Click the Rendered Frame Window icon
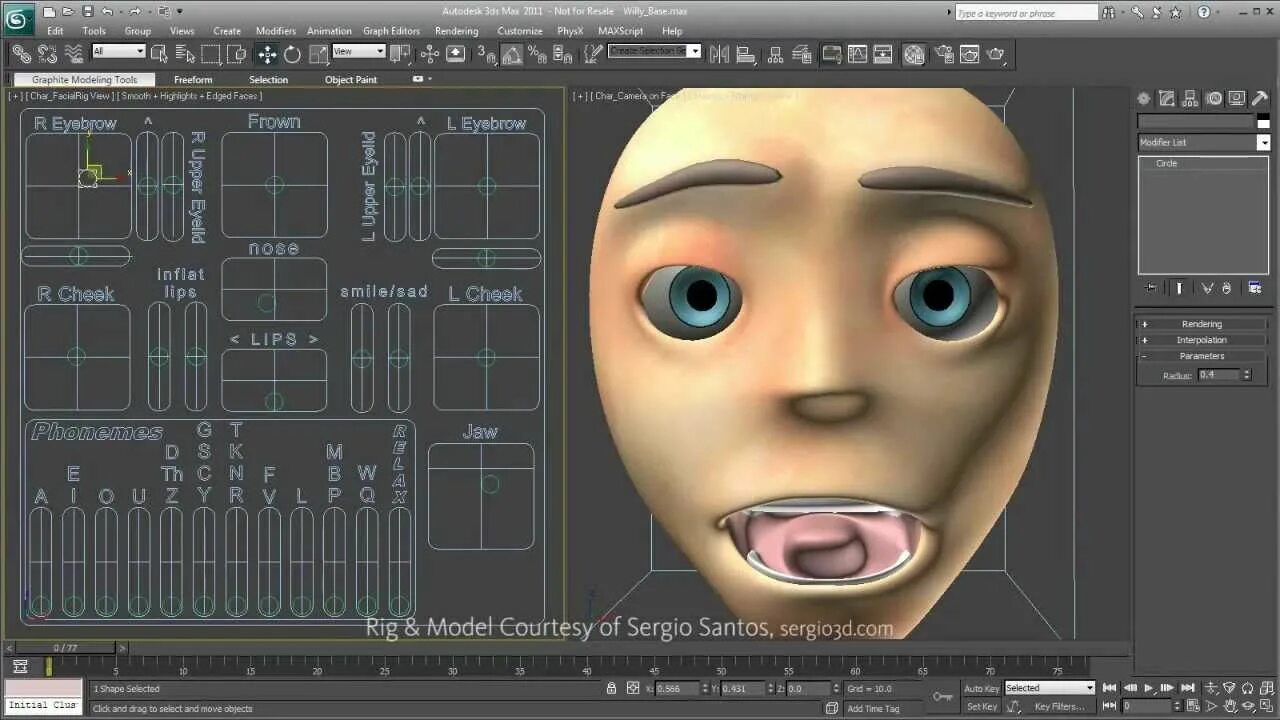 click(x=969, y=54)
